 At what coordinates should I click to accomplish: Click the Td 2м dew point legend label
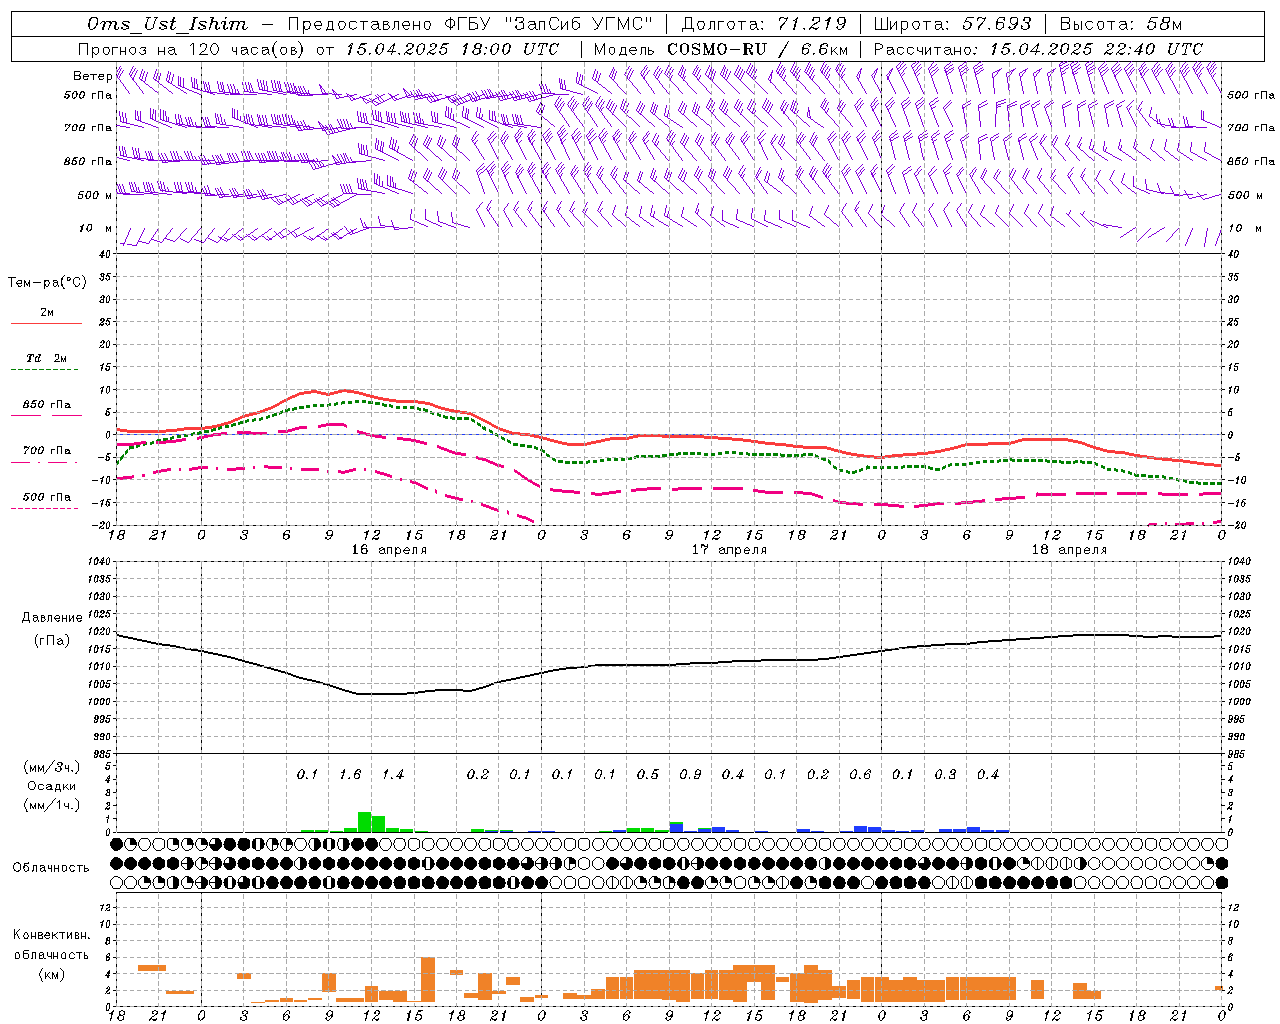pyautogui.click(x=47, y=358)
